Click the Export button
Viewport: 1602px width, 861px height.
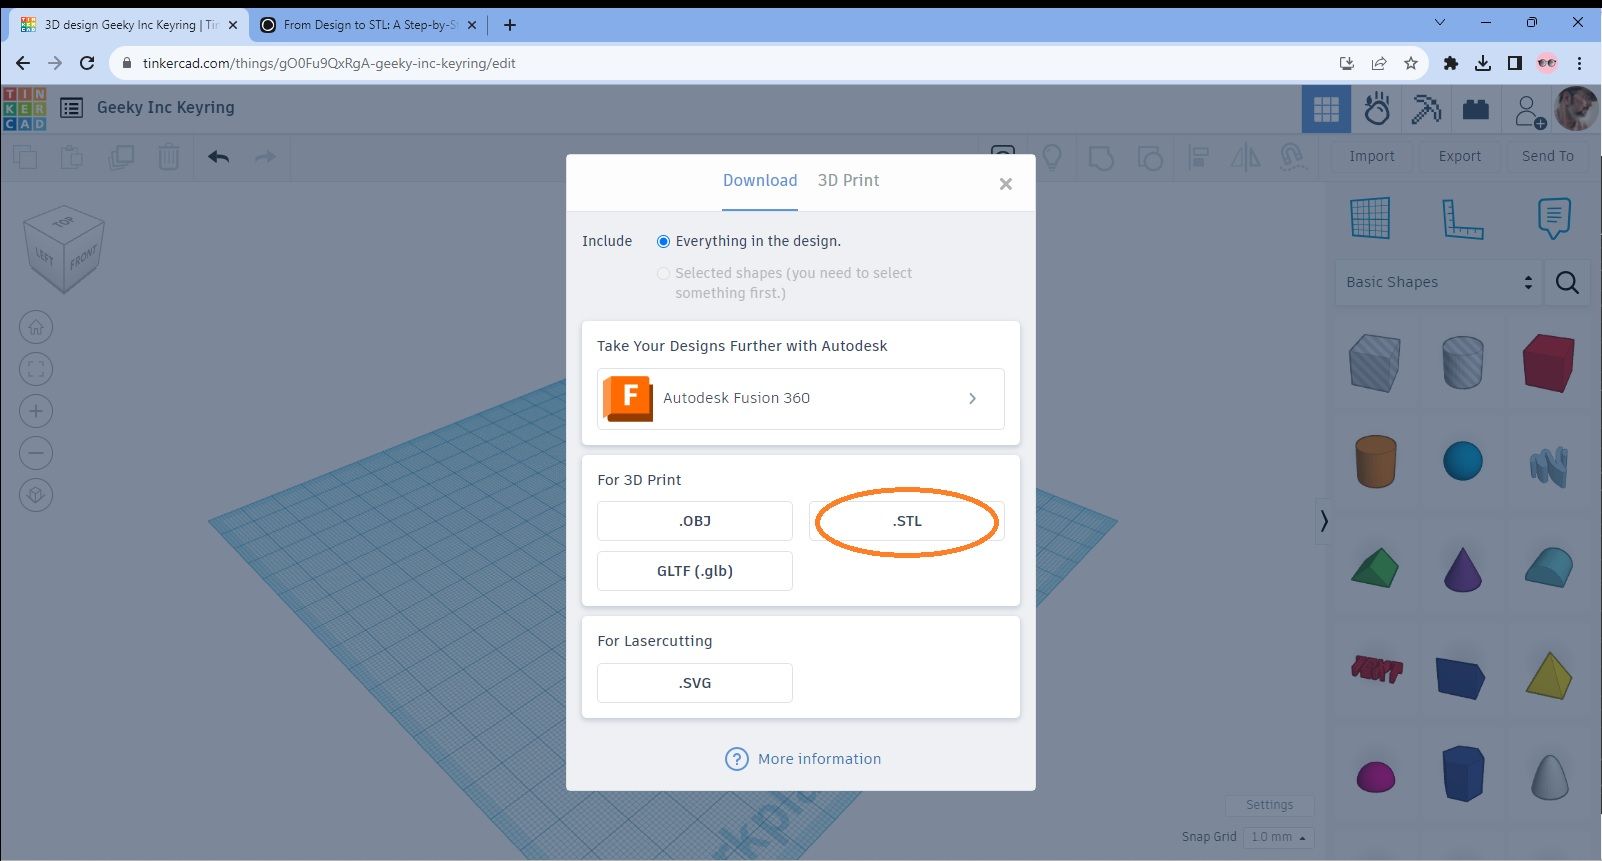coord(1460,156)
